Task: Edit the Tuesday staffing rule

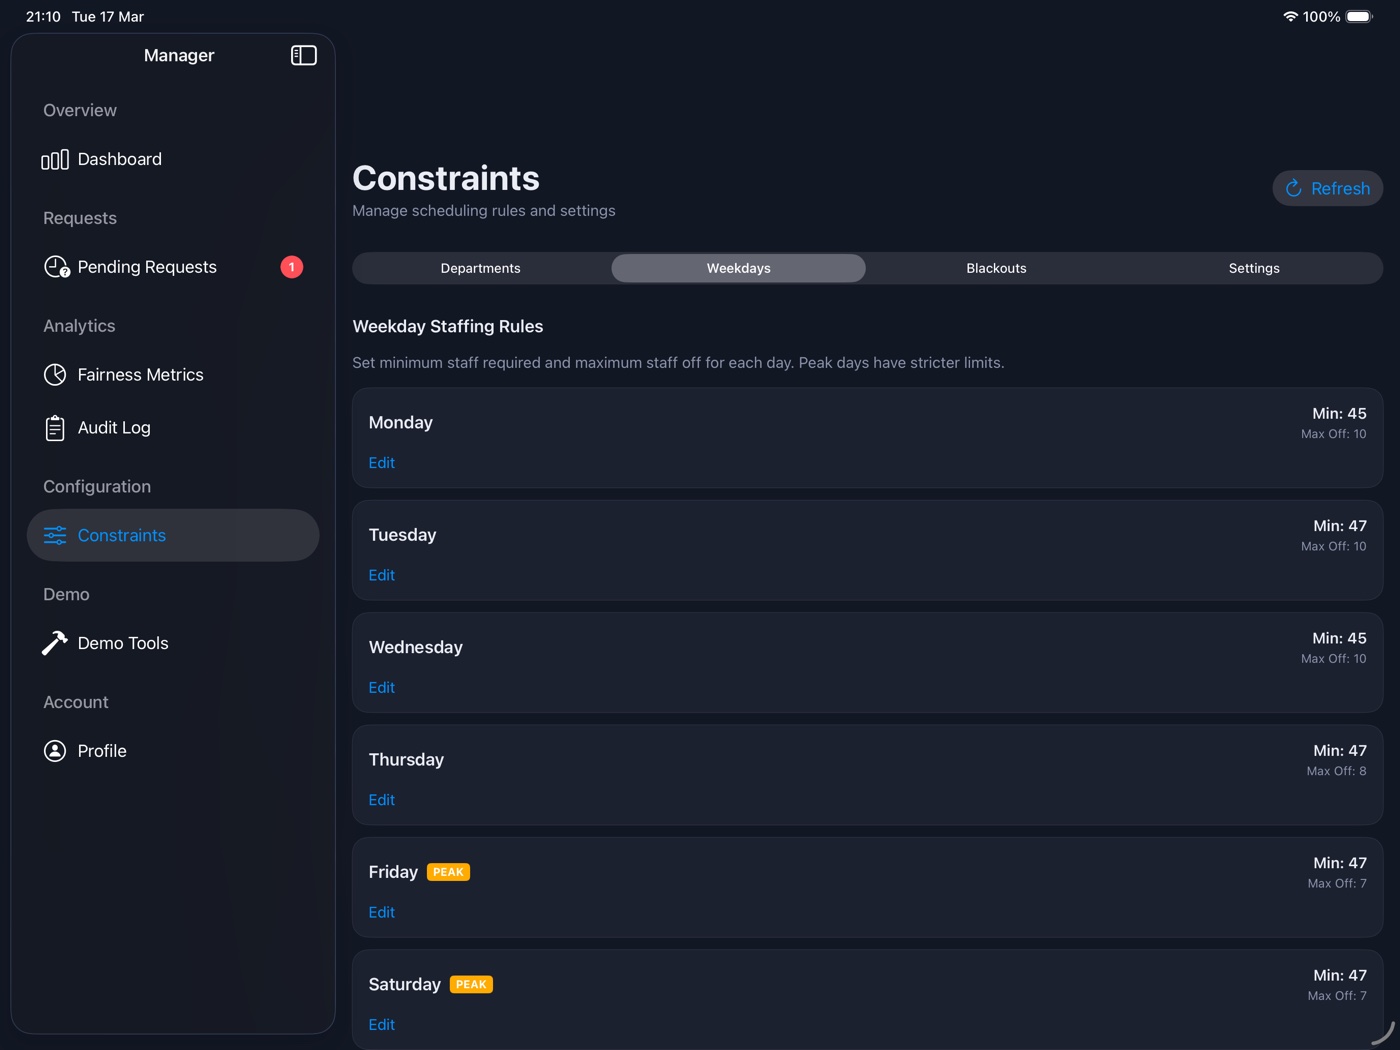Action: 382,575
